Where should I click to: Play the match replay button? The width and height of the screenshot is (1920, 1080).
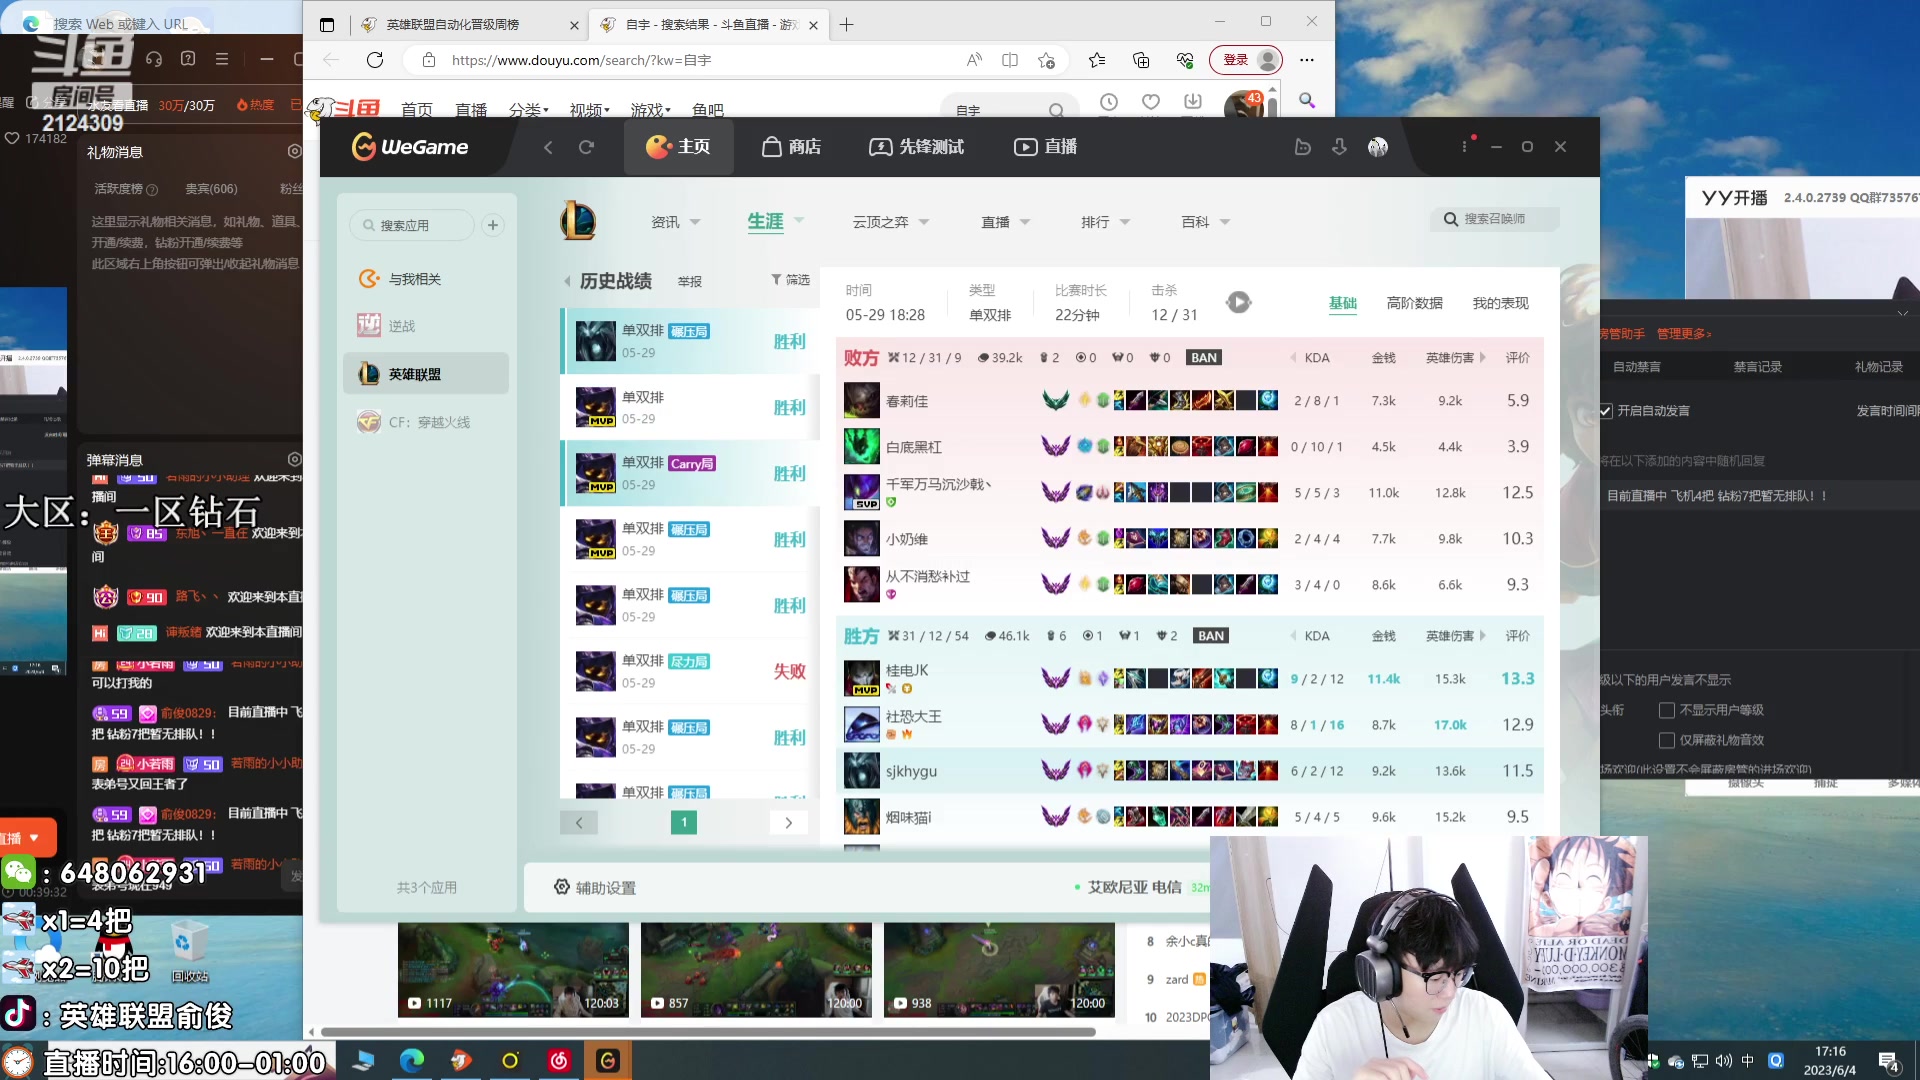point(1238,302)
